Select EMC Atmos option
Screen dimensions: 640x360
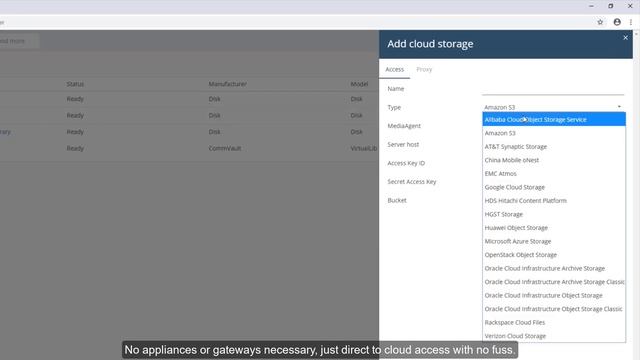554,173
